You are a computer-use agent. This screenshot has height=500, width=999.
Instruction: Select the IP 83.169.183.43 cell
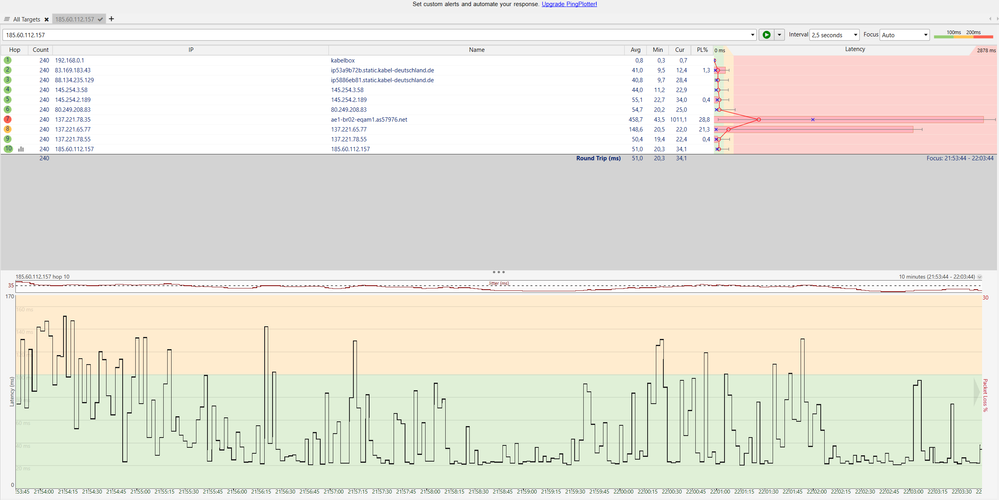[x=73, y=70]
